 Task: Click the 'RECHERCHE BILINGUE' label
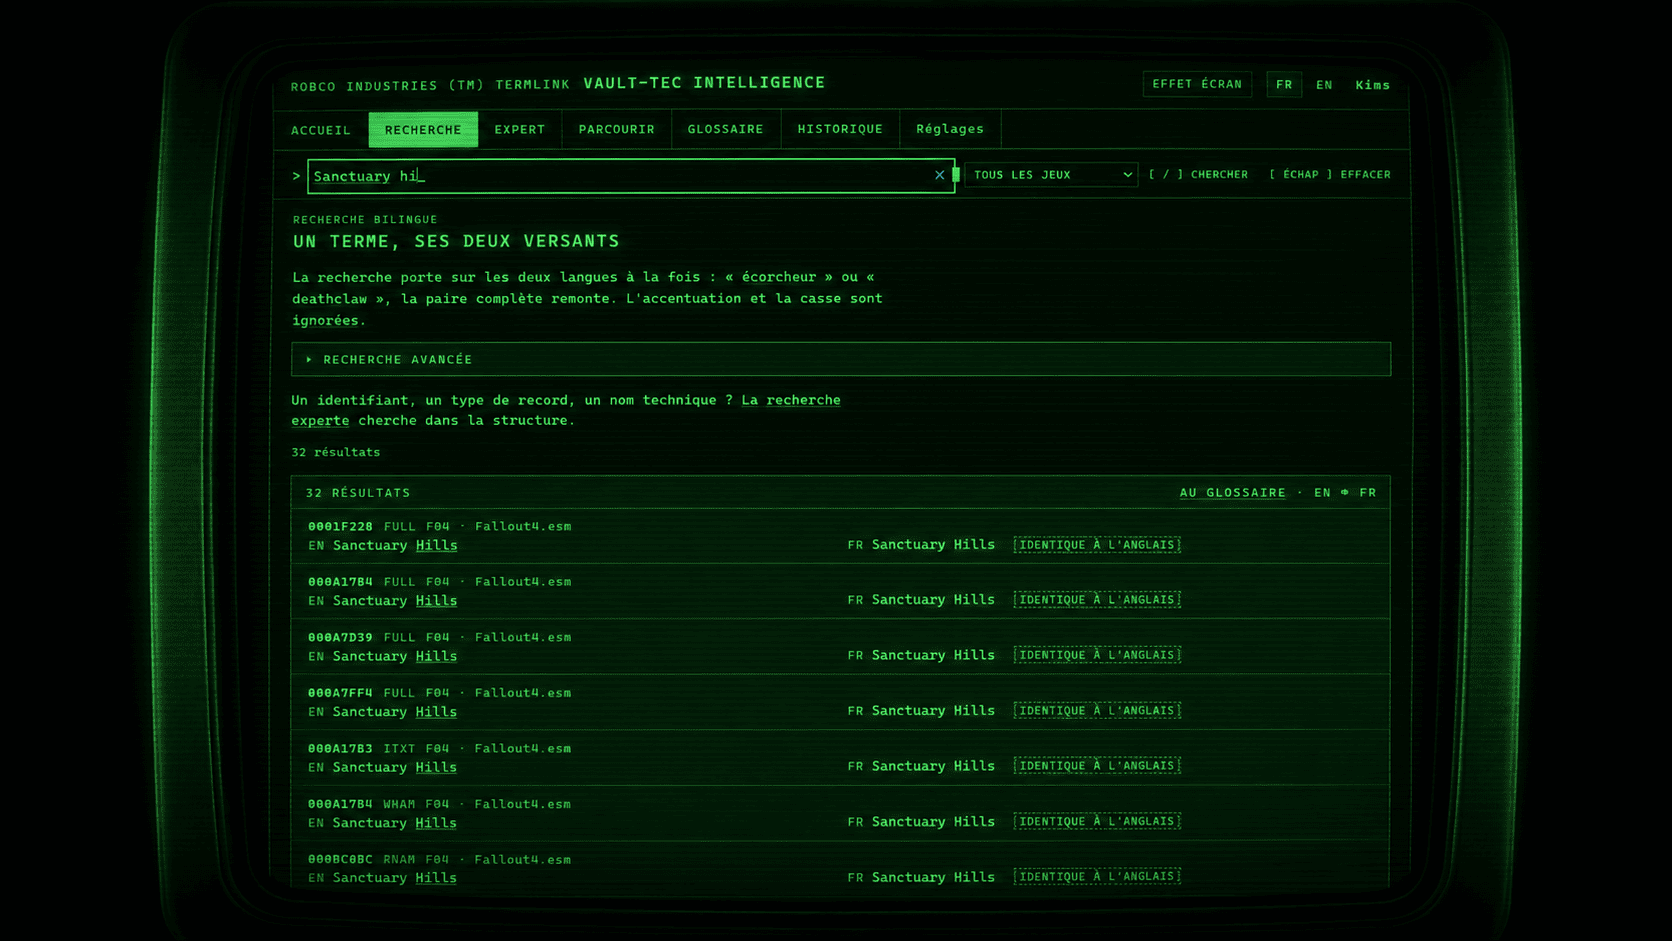pos(365,220)
